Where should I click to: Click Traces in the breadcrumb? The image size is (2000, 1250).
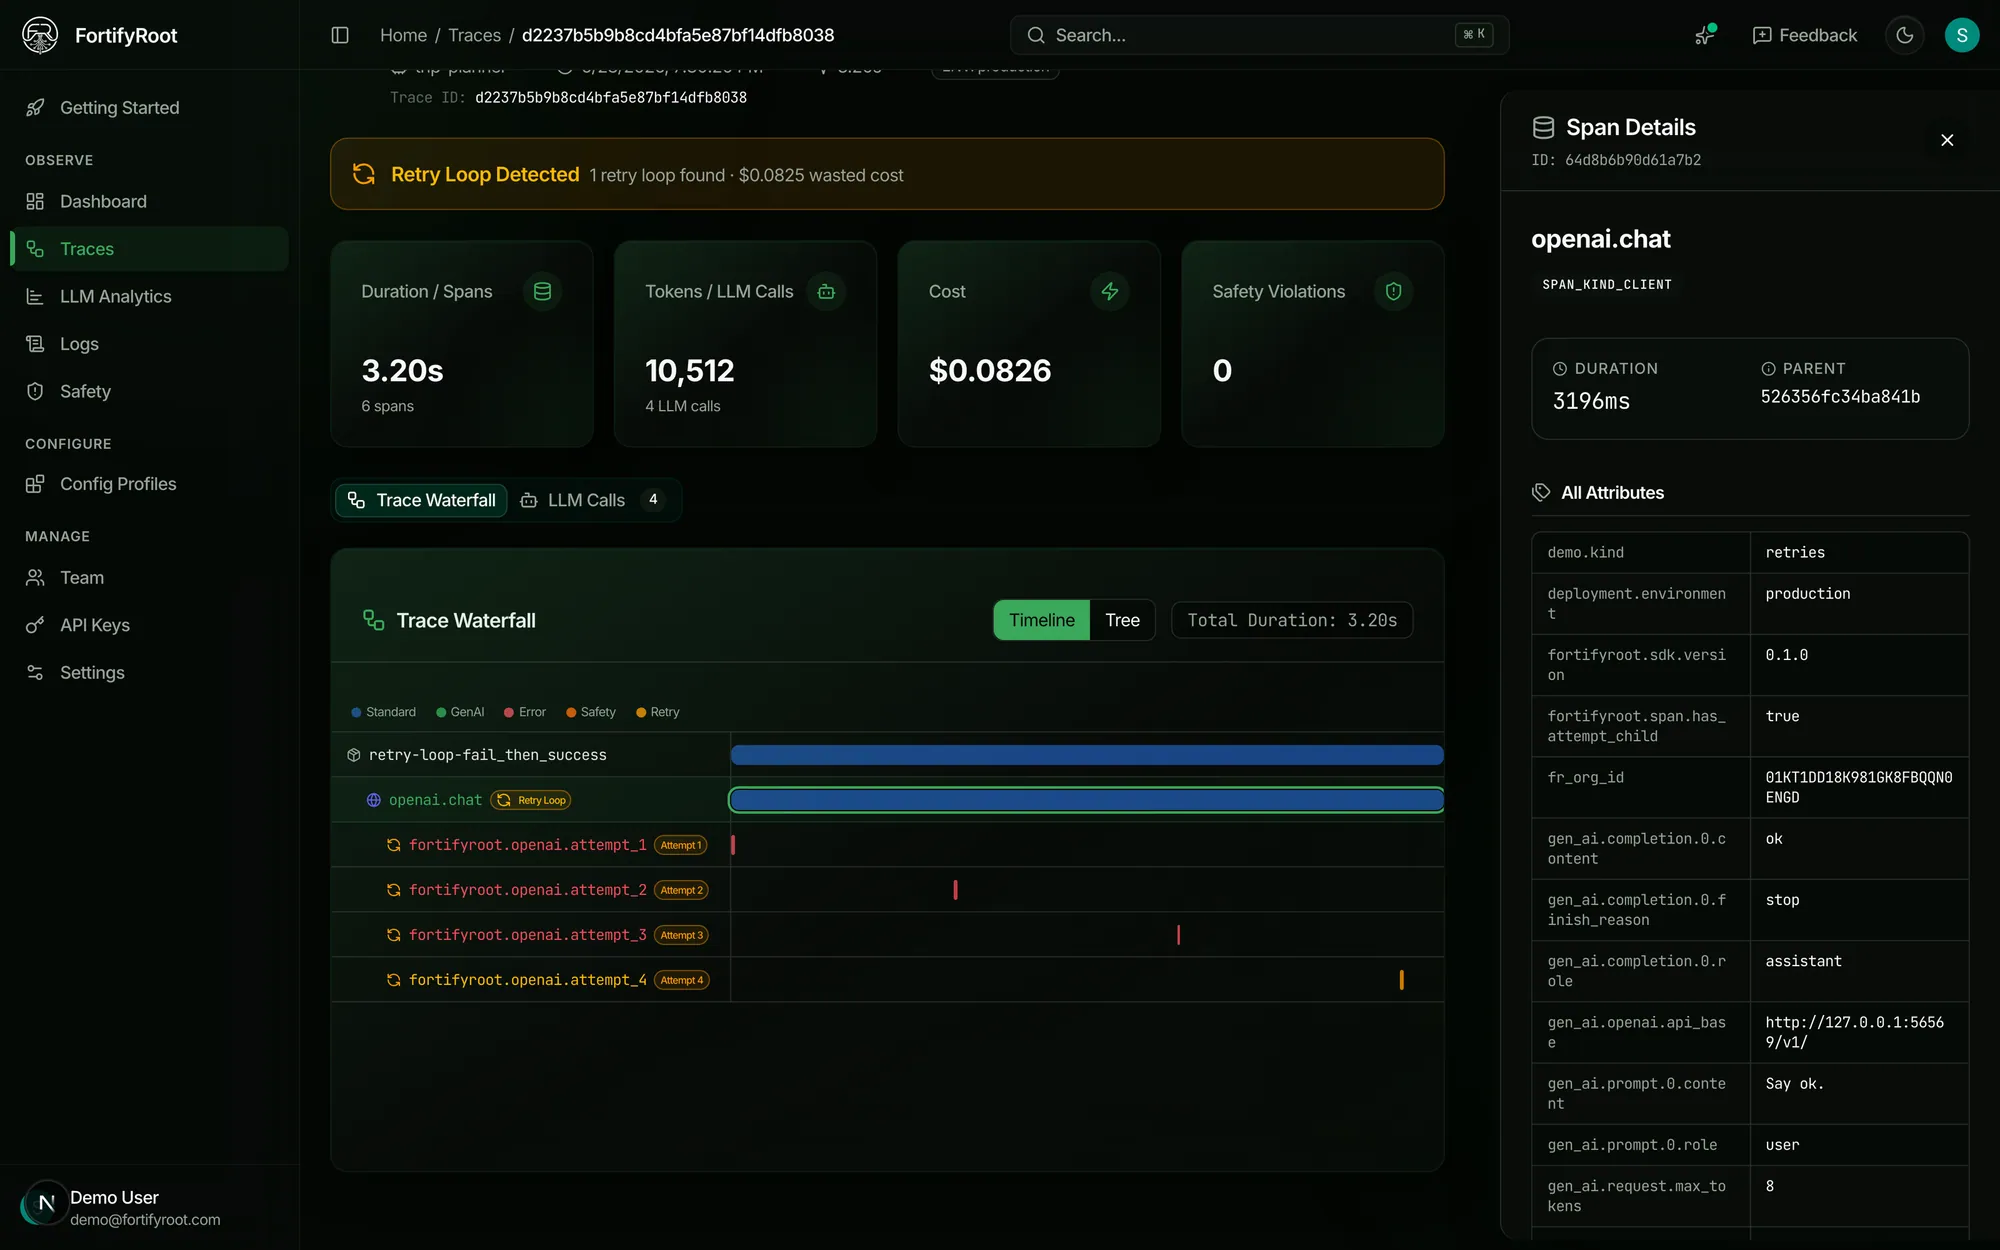pyautogui.click(x=474, y=35)
